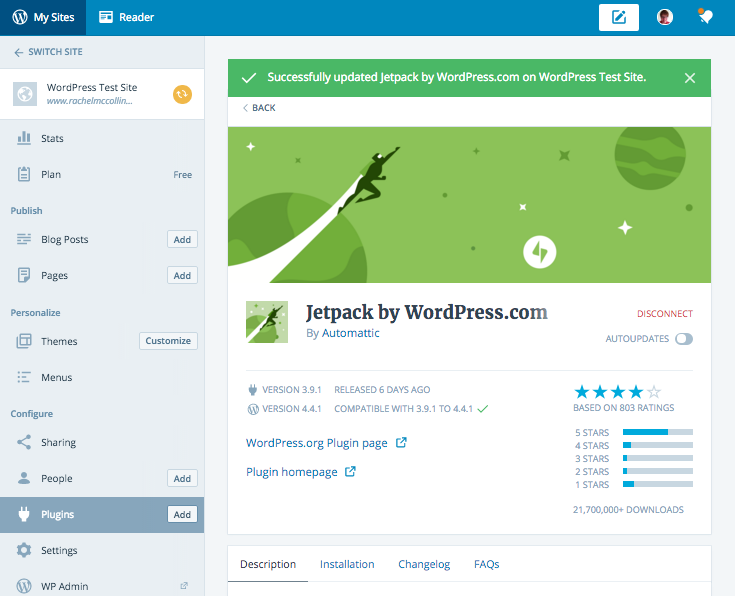Click external icon beside WordPress.org Plugin page

tap(401, 442)
